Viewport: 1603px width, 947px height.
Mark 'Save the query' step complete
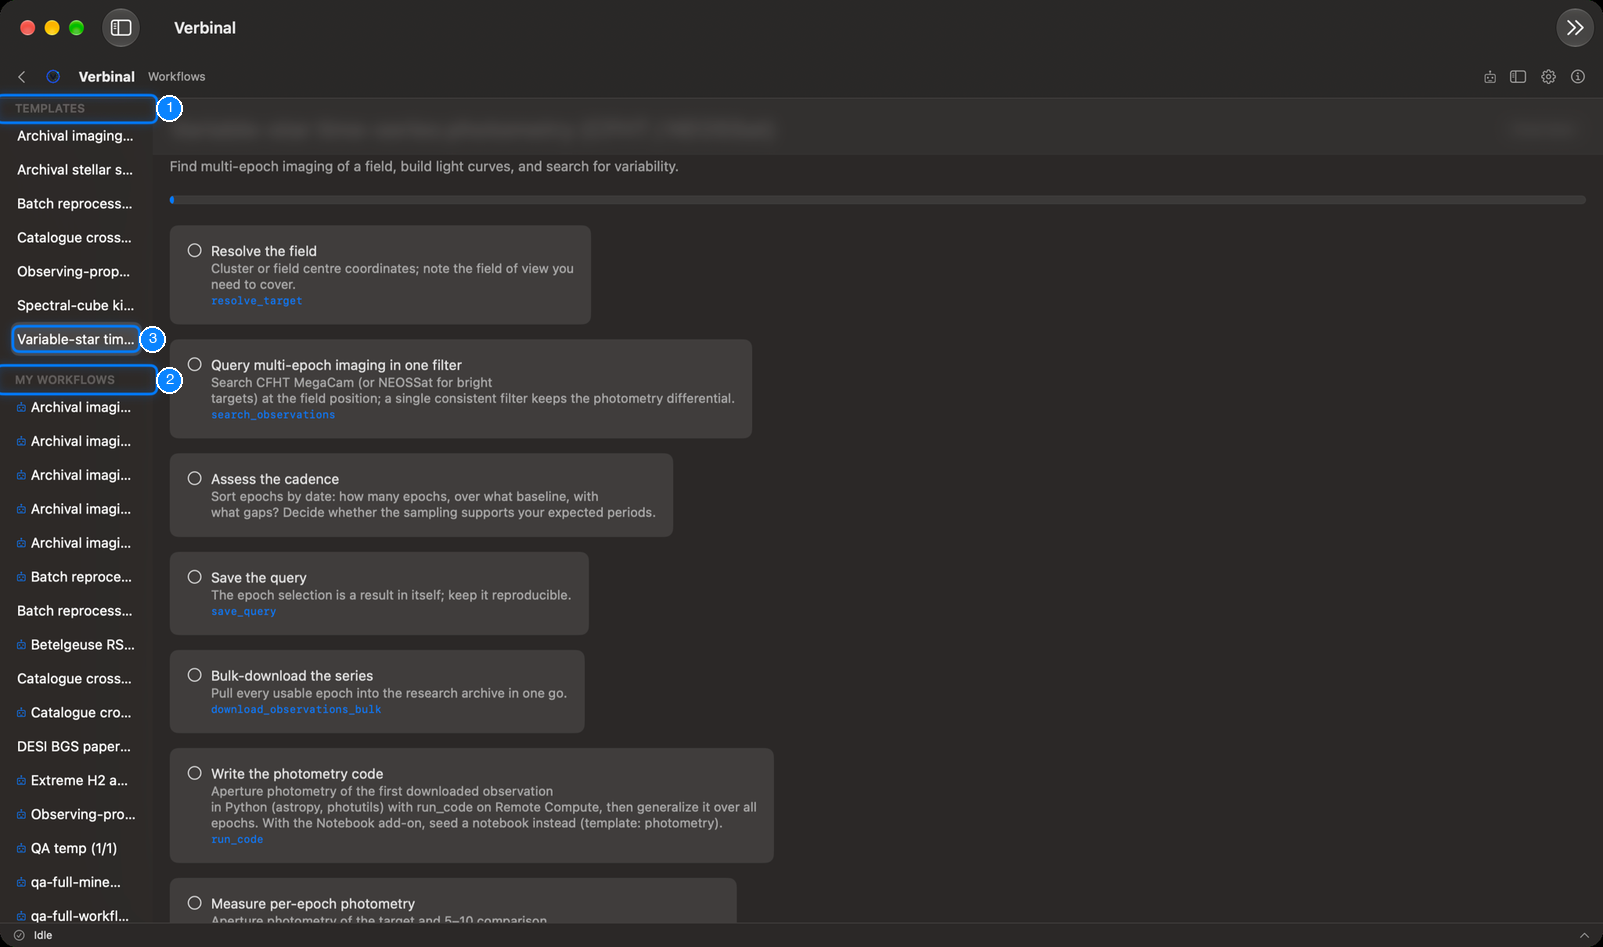[195, 577]
